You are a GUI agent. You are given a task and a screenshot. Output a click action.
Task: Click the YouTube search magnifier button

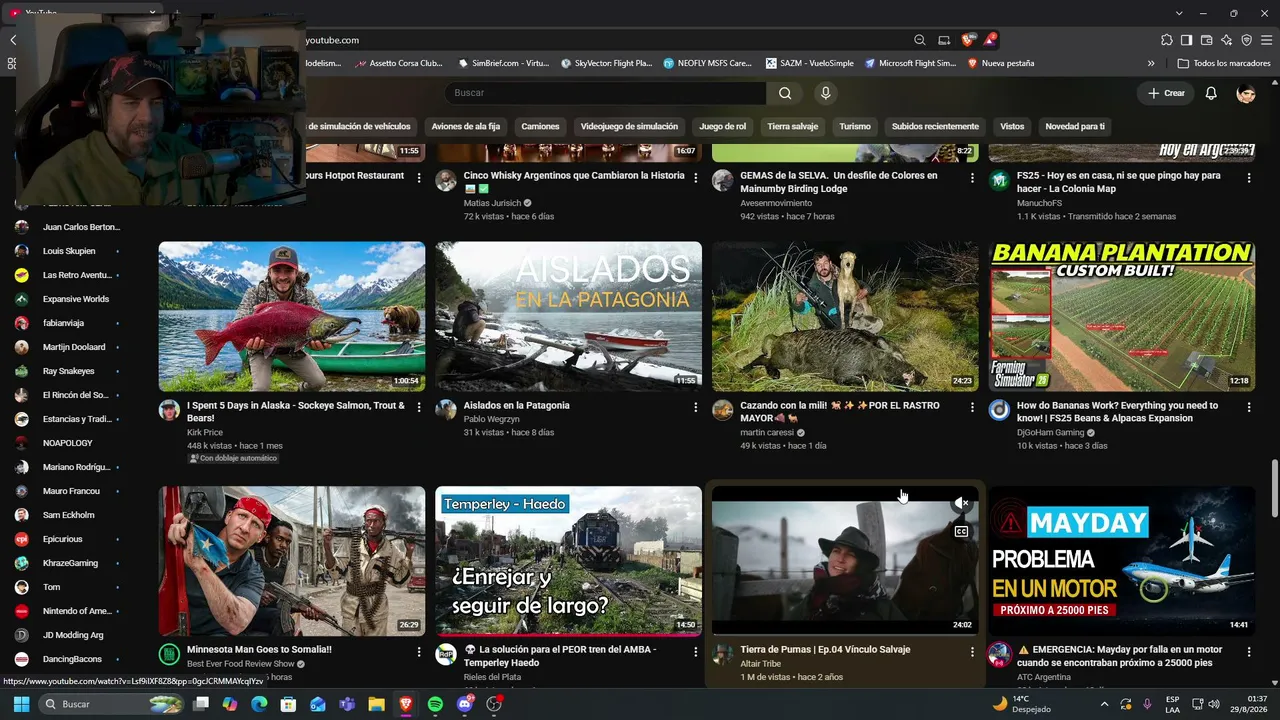point(785,93)
